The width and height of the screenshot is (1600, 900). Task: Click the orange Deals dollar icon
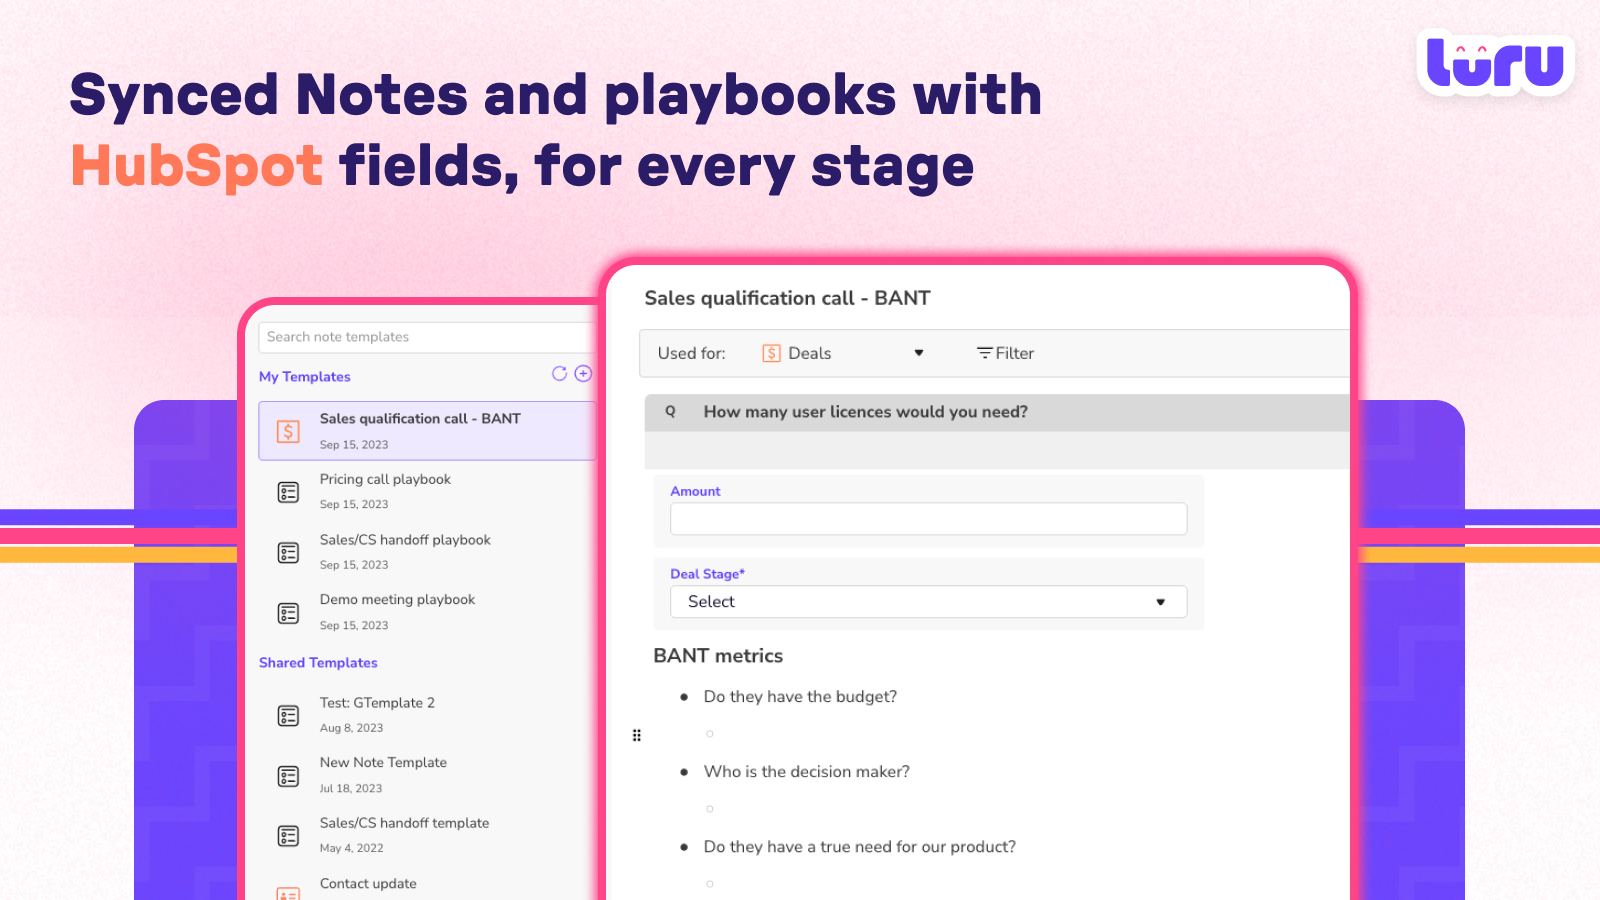[x=771, y=353]
